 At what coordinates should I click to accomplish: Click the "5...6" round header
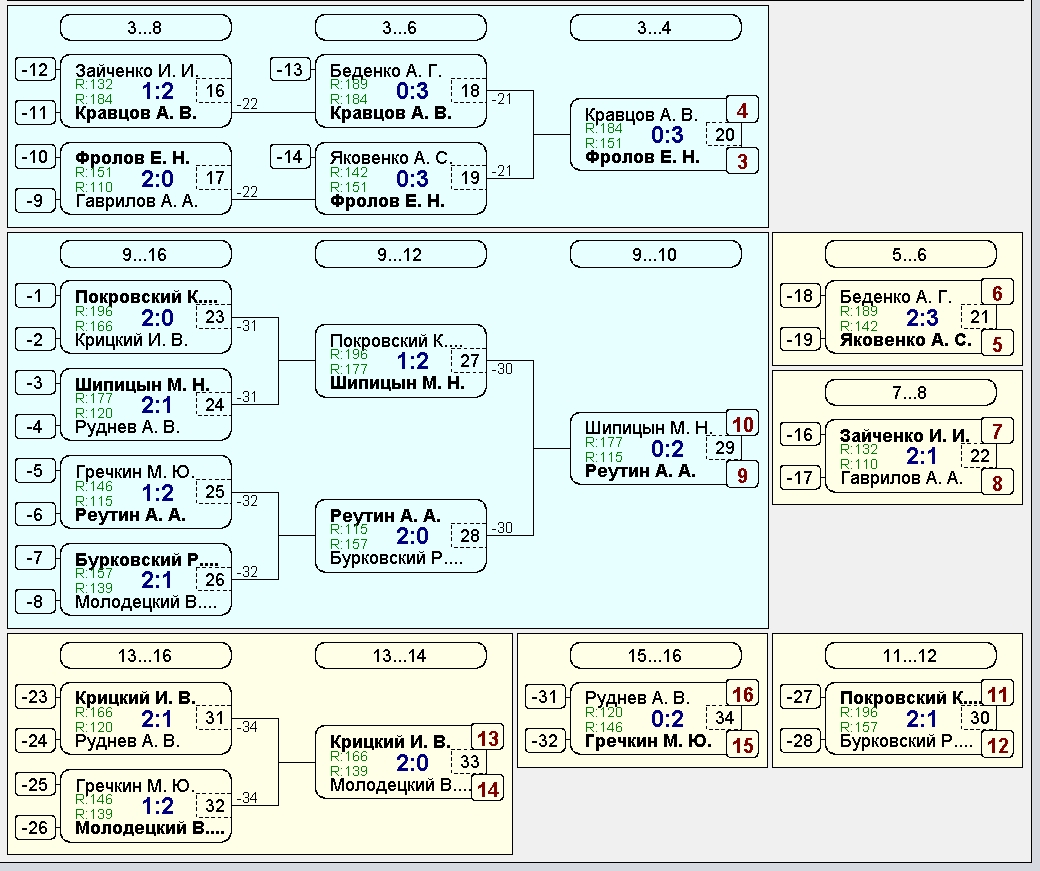tap(910, 255)
